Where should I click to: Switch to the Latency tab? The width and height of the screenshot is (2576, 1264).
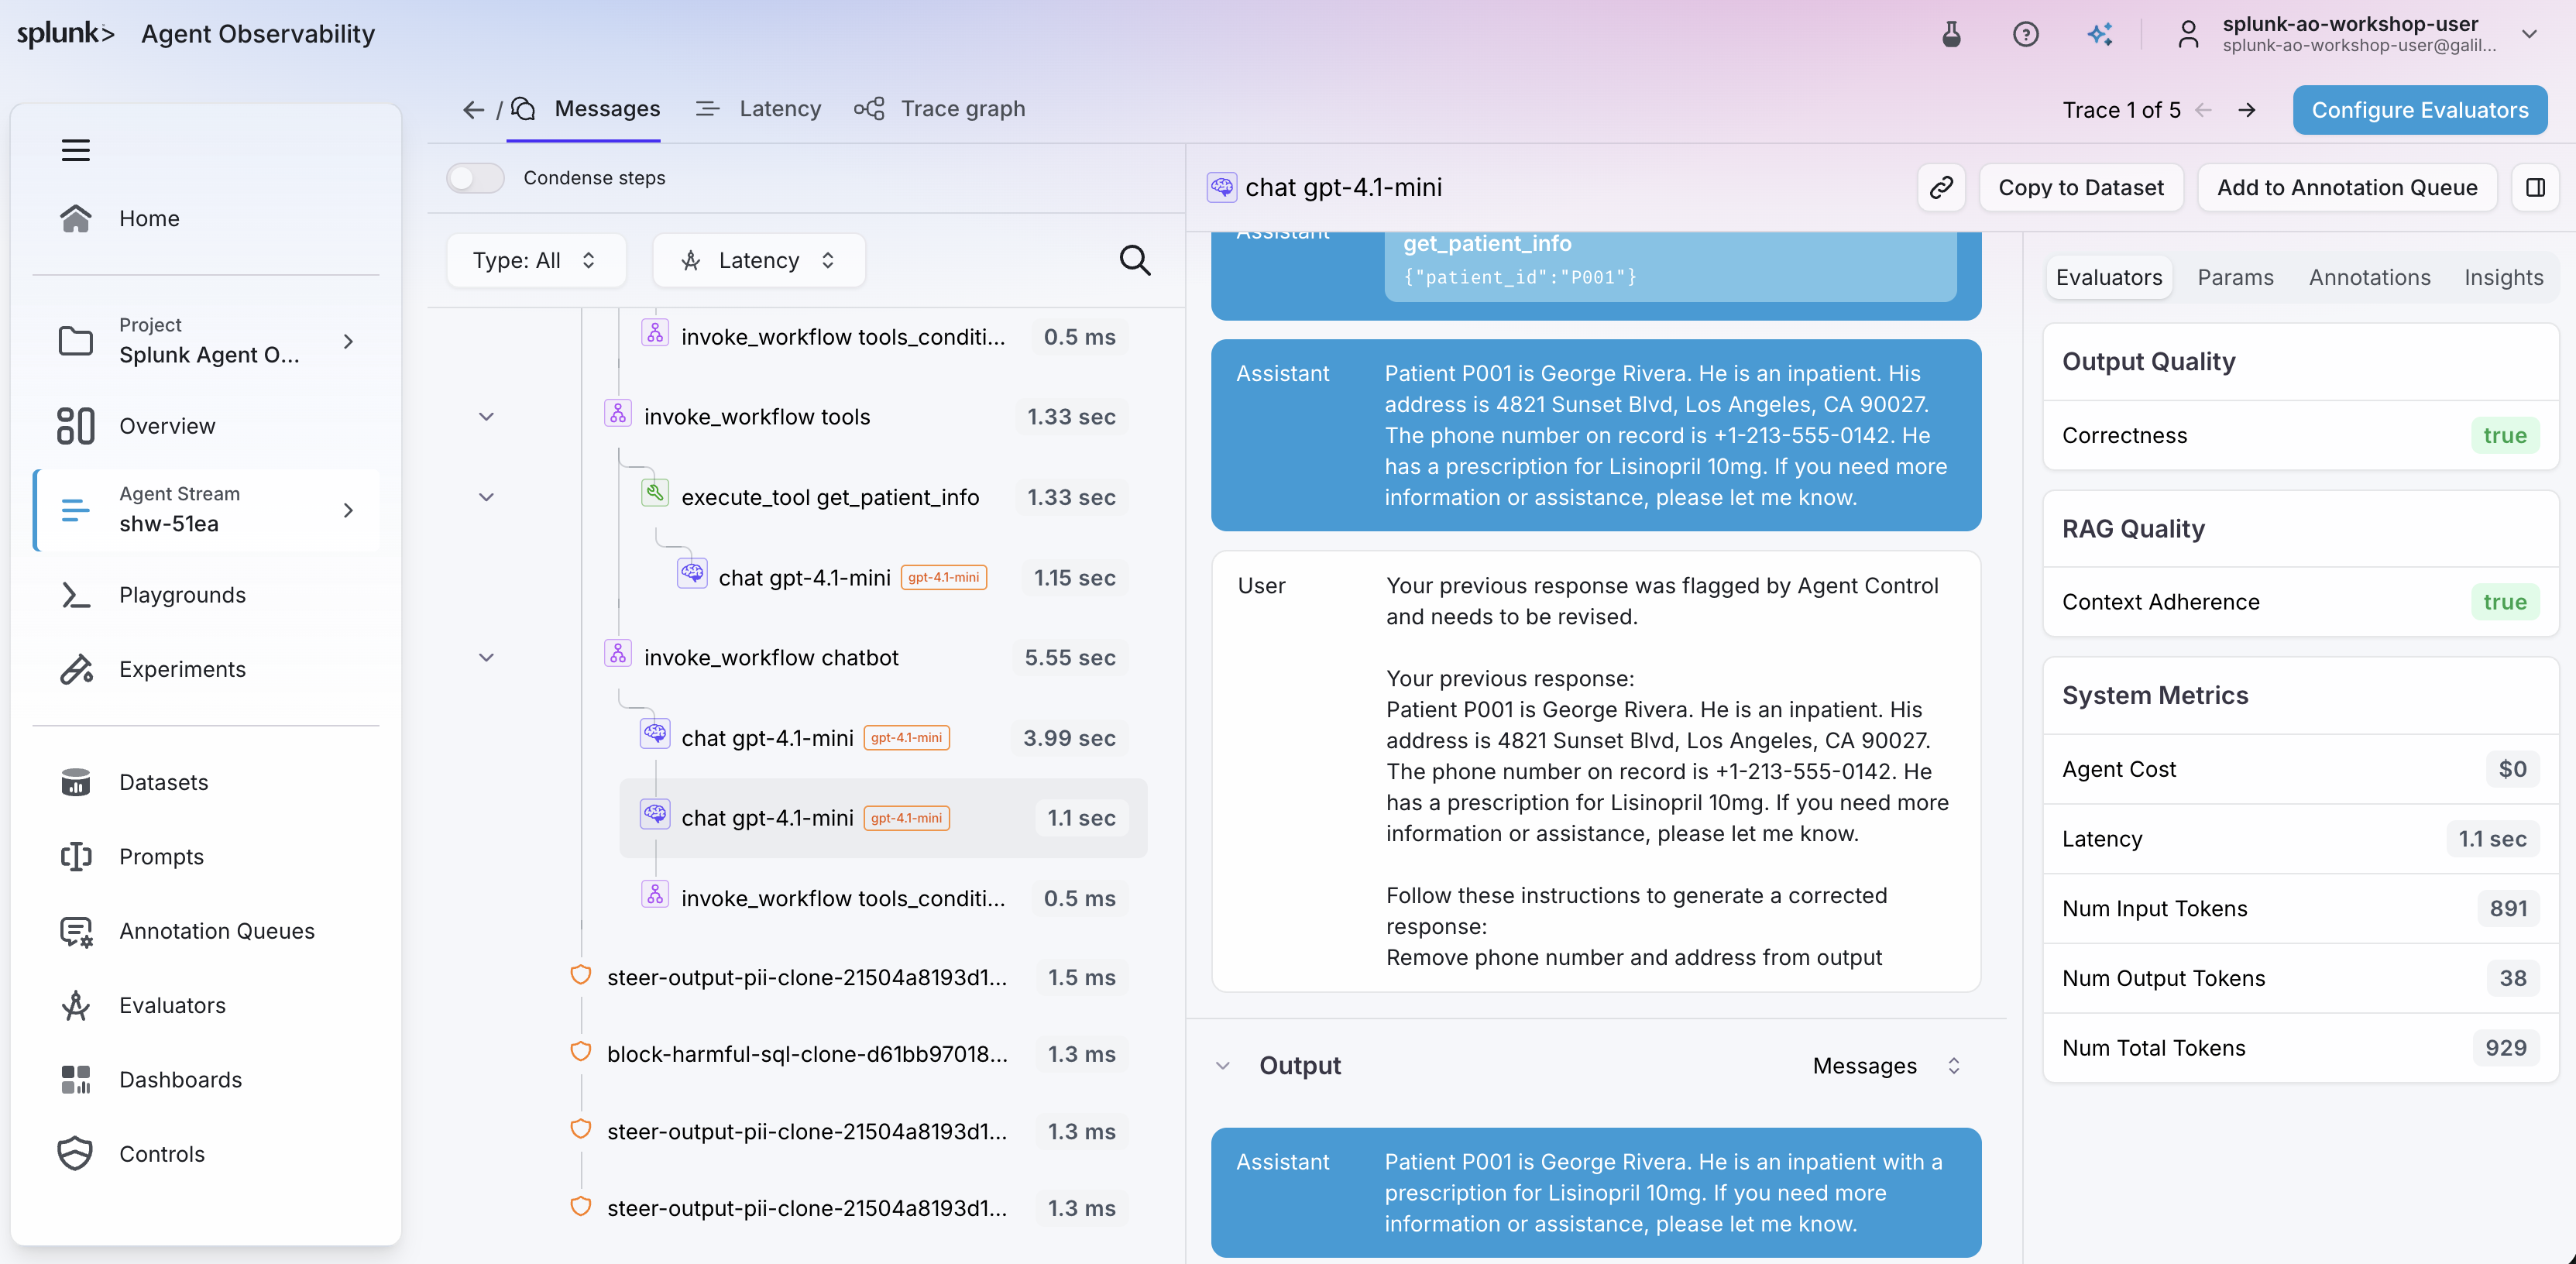[759, 109]
